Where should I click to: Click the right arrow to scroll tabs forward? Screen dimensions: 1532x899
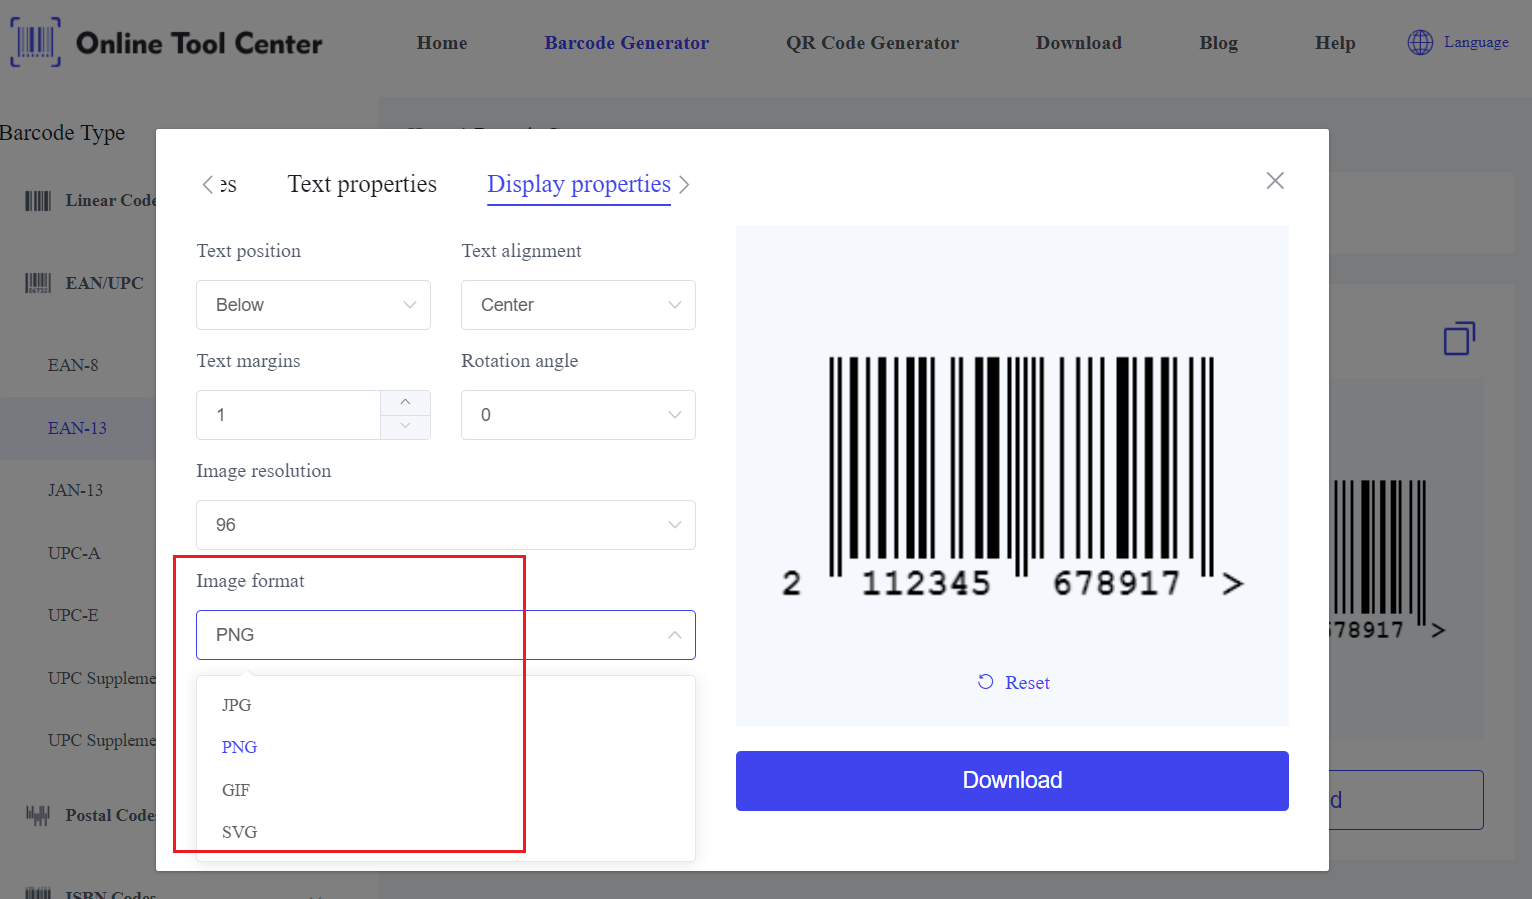tap(684, 185)
